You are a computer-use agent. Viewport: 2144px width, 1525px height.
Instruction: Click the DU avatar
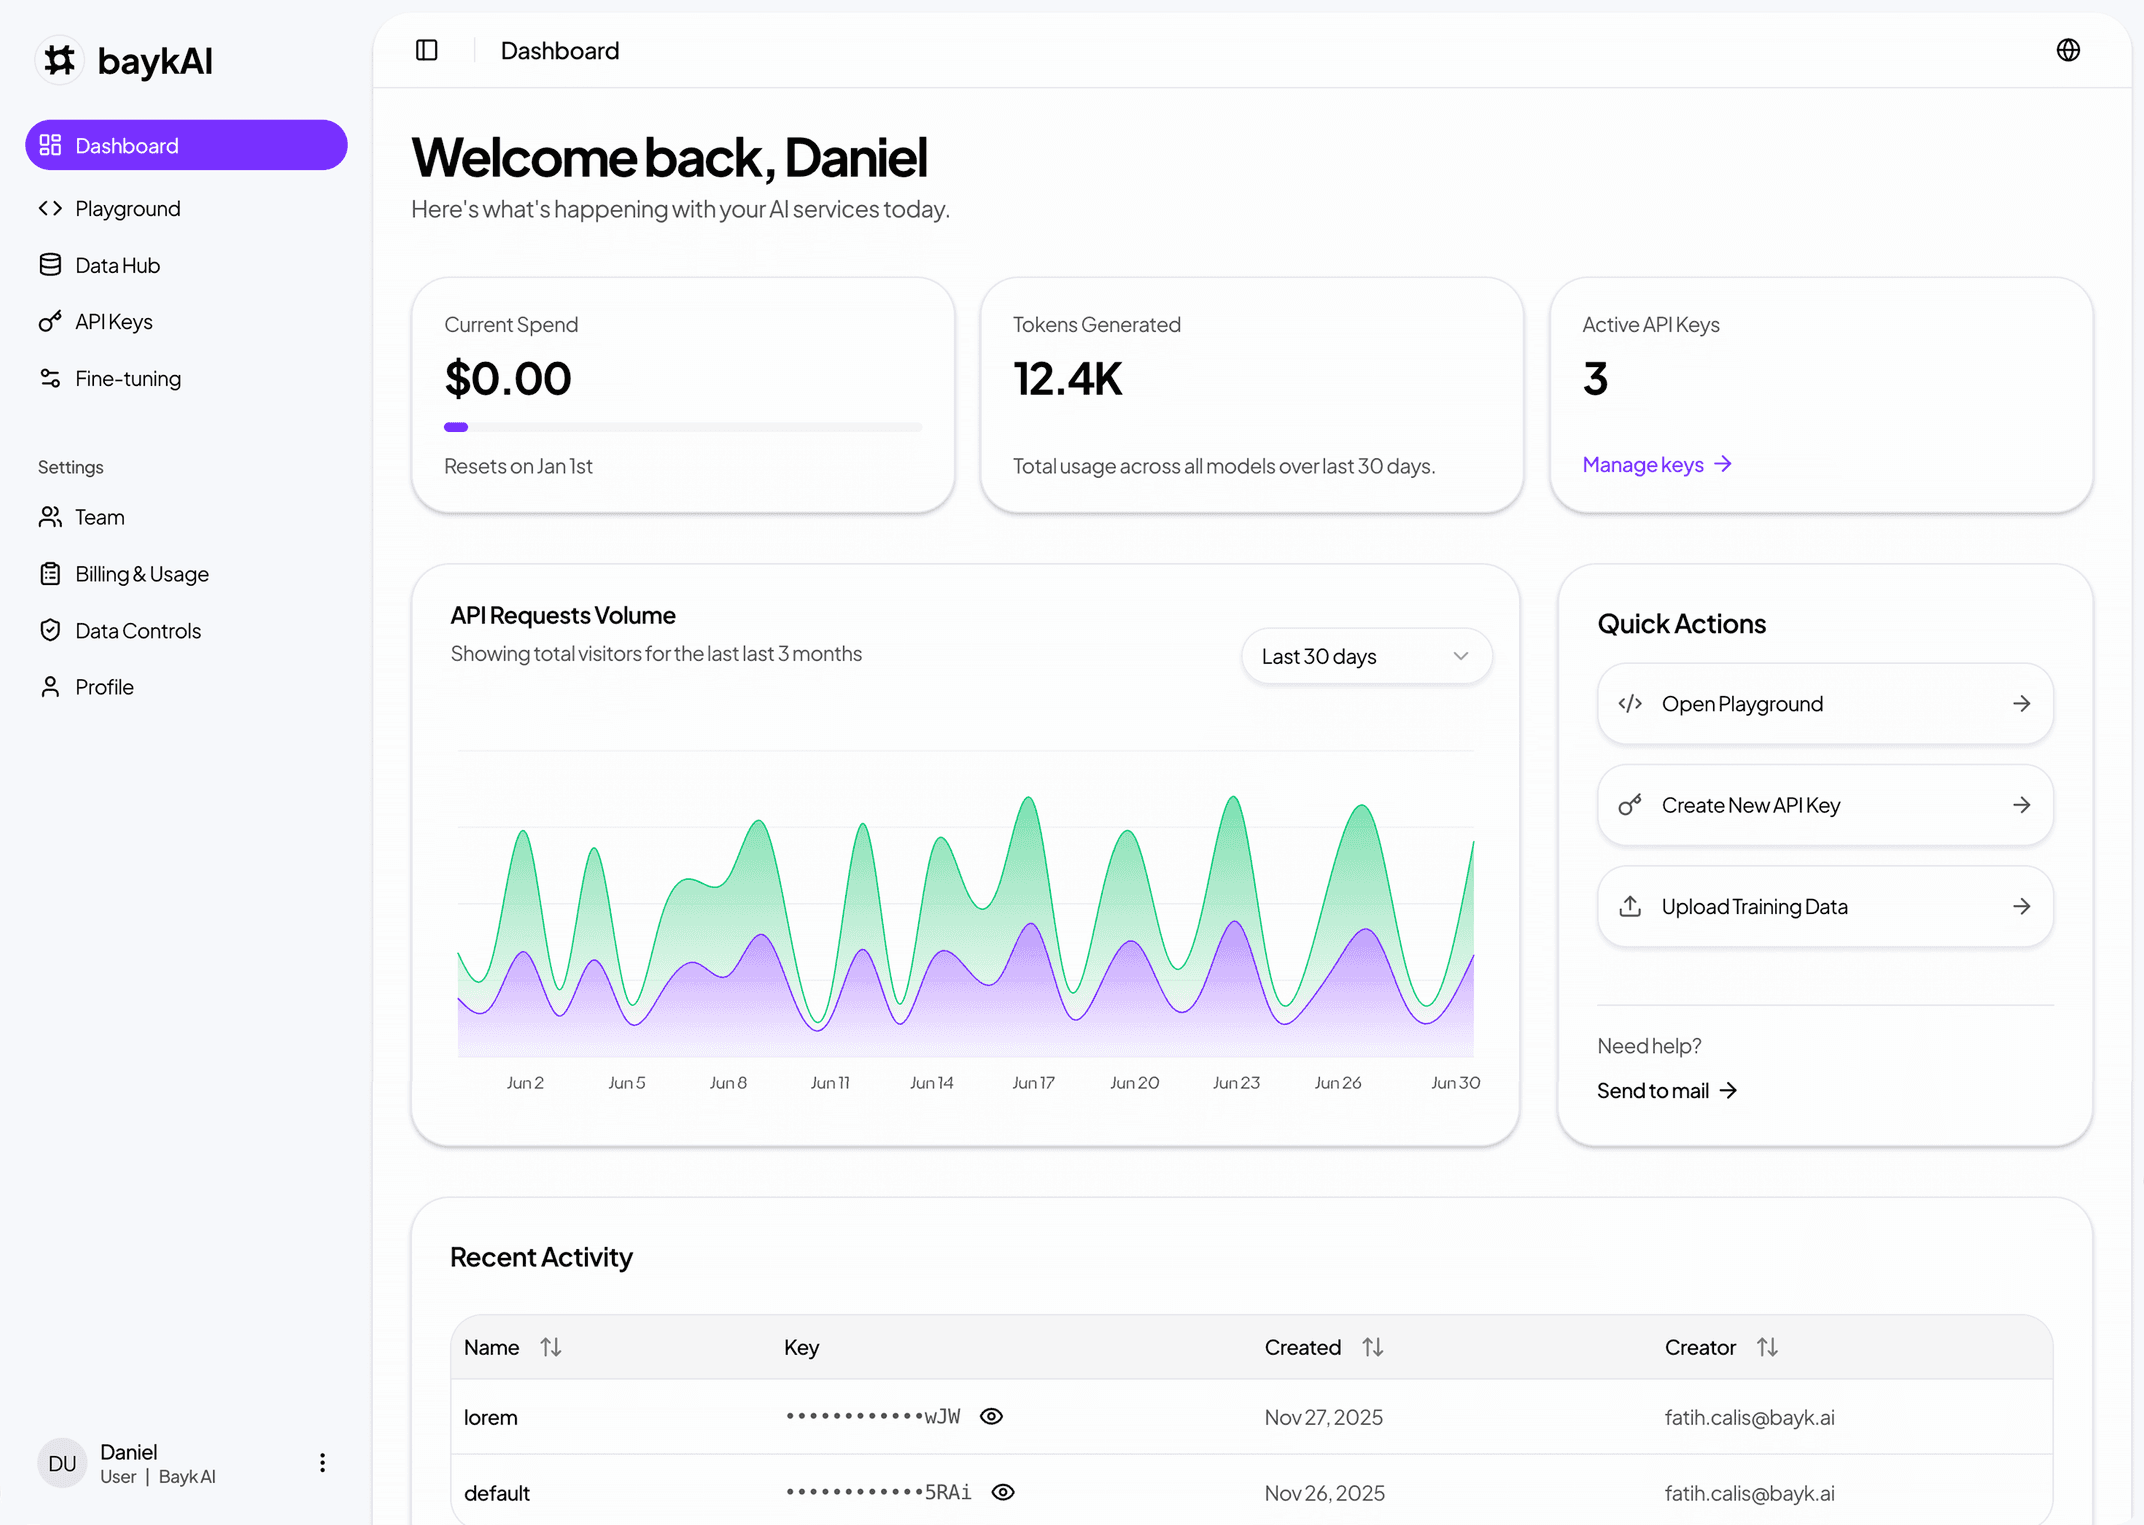[x=62, y=1463]
